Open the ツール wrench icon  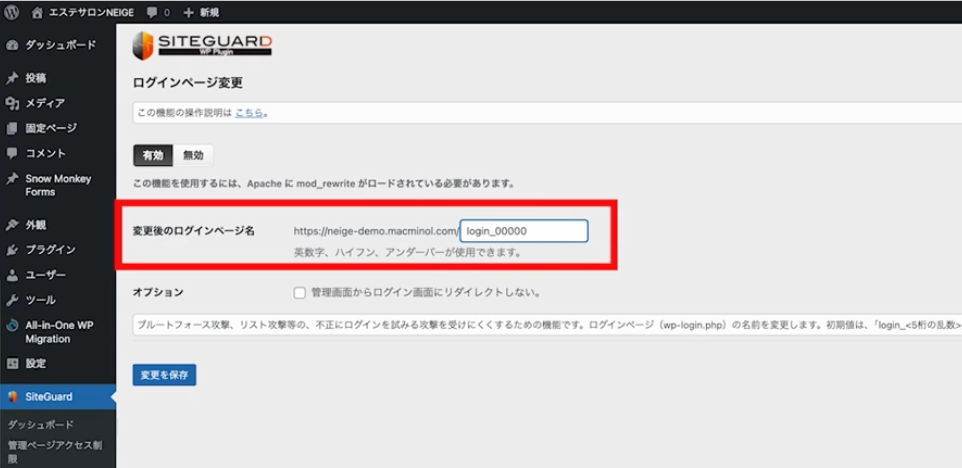(x=12, y=300)
